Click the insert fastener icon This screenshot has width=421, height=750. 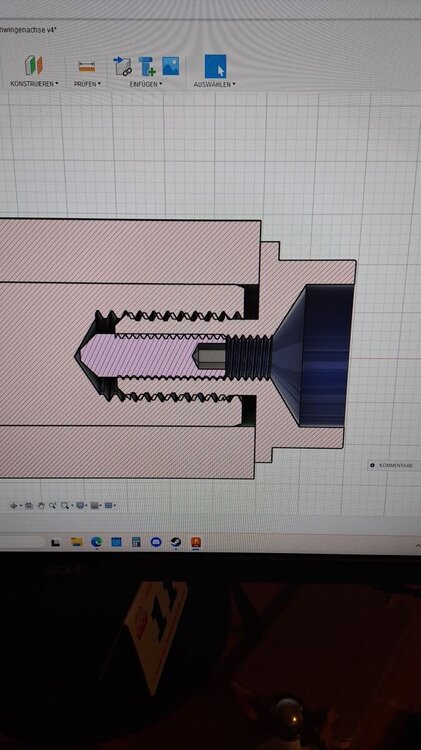click(147, 66)
